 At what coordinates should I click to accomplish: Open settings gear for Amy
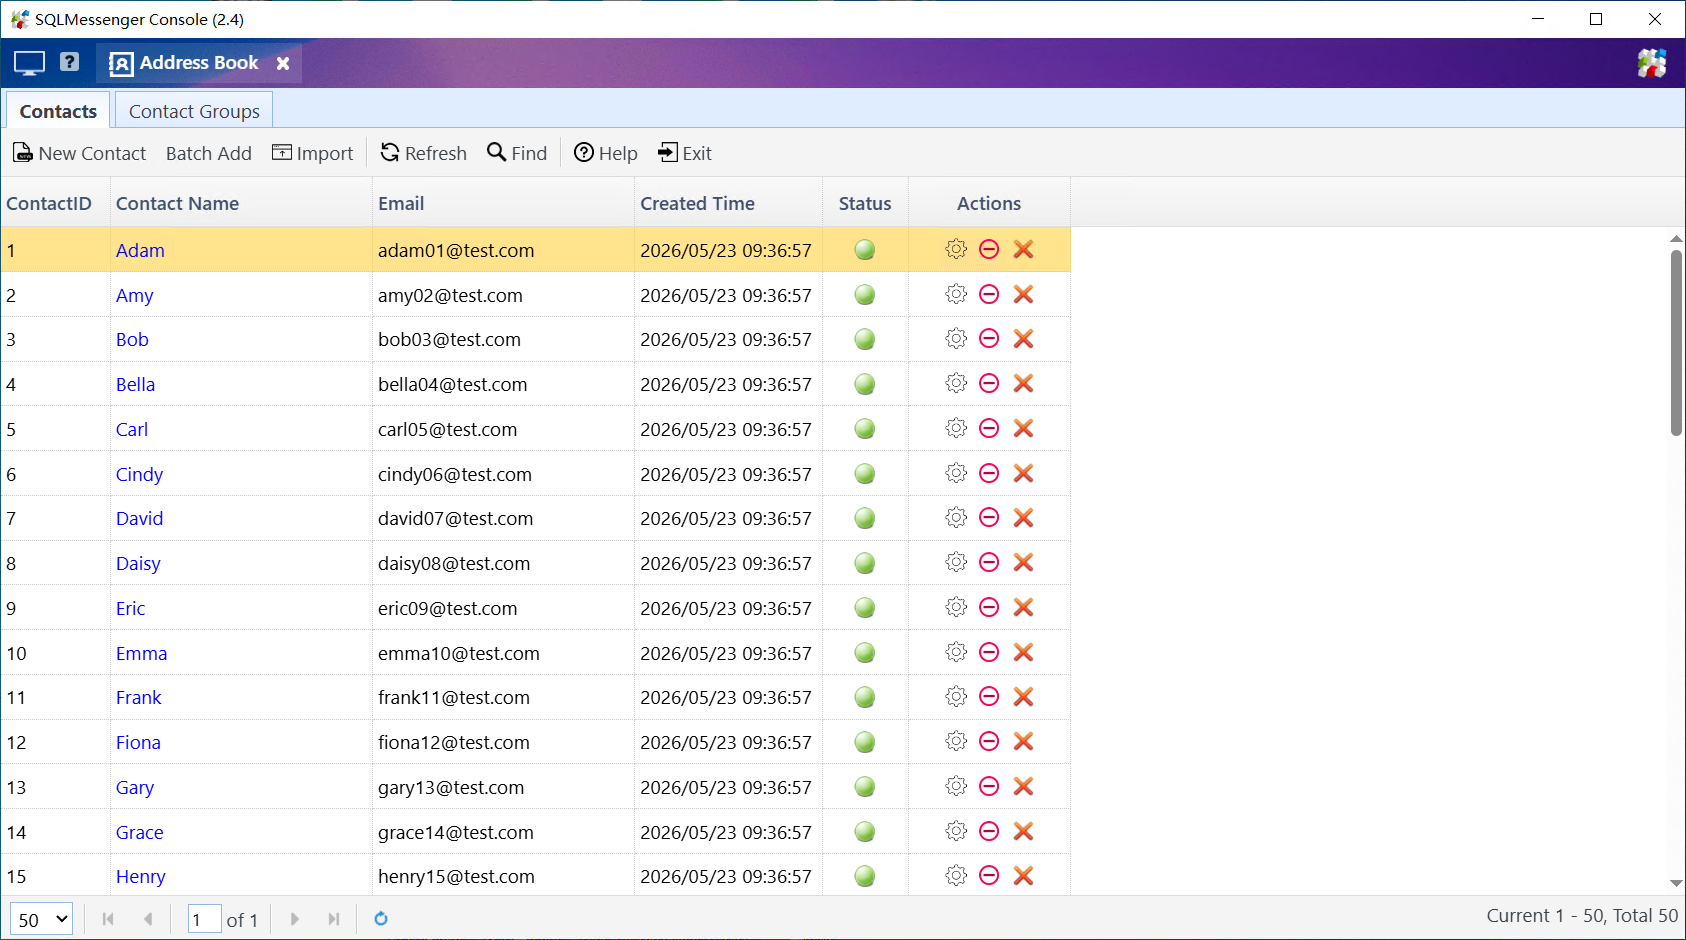pyautogui.click(x=956, y=294)
